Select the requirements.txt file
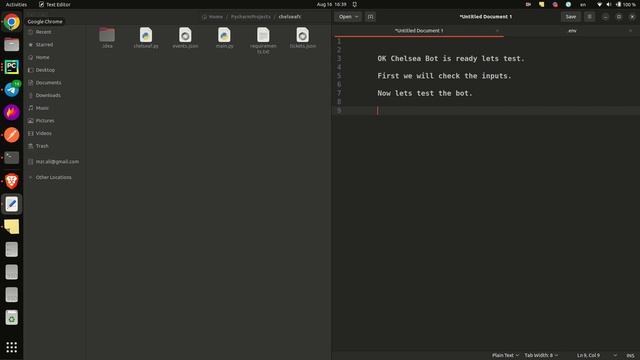Viewport: 640px width, 360px height. pyautogui.click(x=263, y=40)
